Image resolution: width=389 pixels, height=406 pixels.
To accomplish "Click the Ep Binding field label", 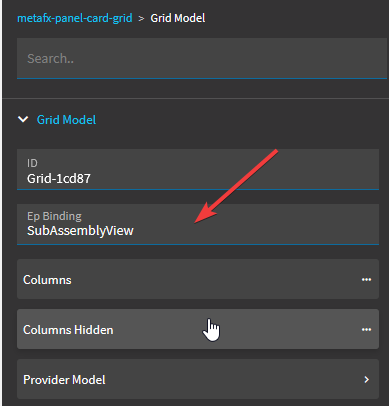I will click(x=54, y=216).
